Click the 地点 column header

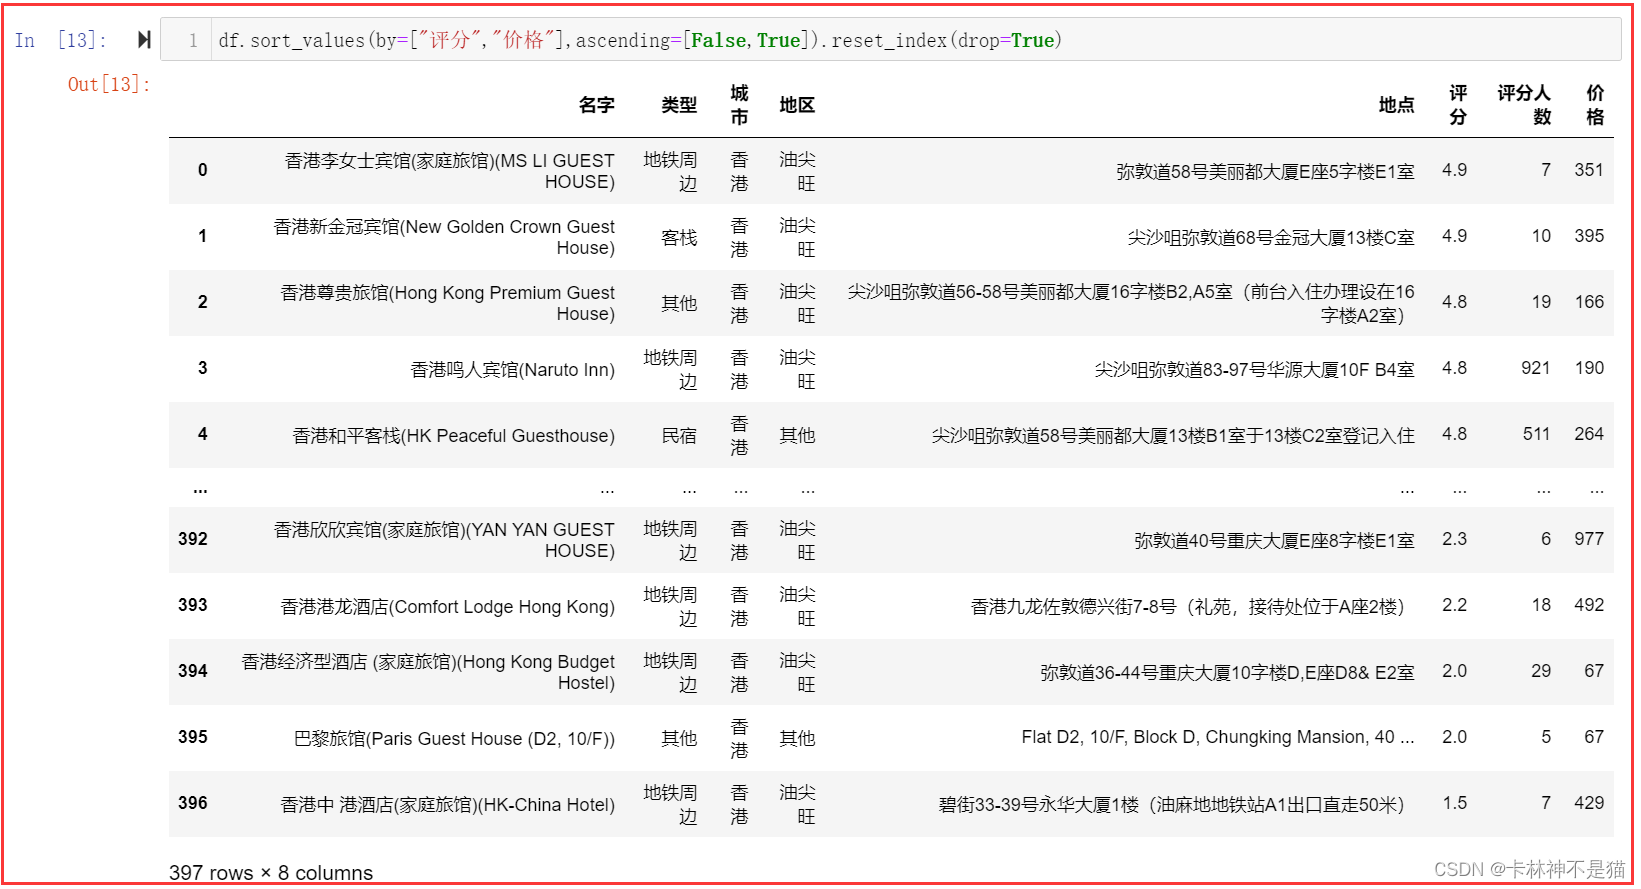click(x=1396, y=105)
